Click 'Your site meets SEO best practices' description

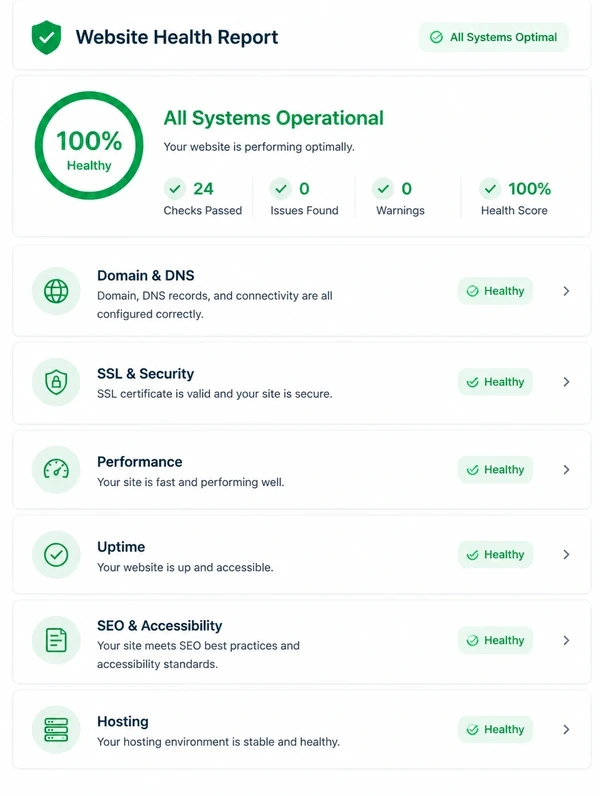[198, 655]
